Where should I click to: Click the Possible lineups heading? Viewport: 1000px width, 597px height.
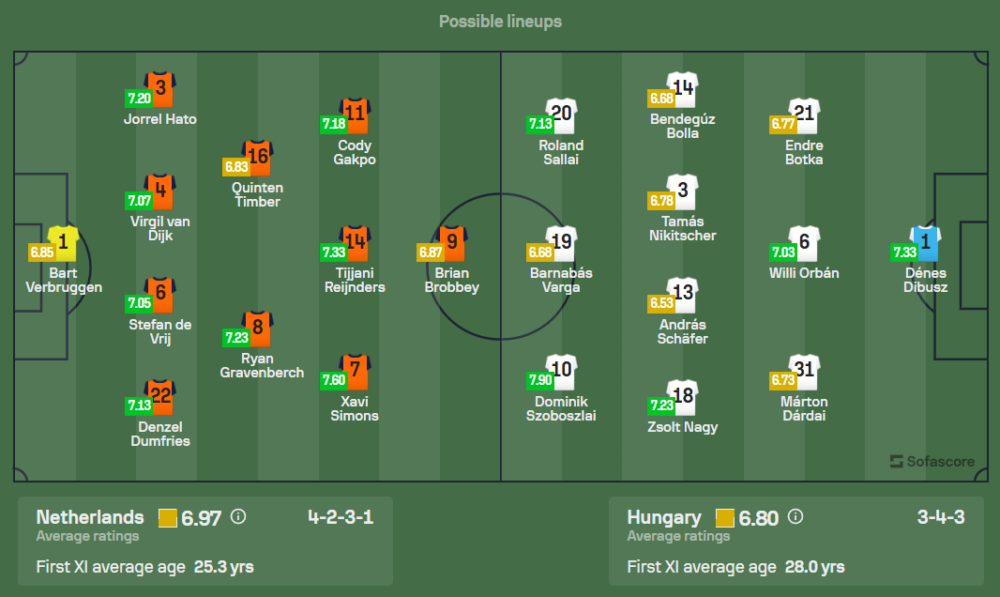click(500, 21)
